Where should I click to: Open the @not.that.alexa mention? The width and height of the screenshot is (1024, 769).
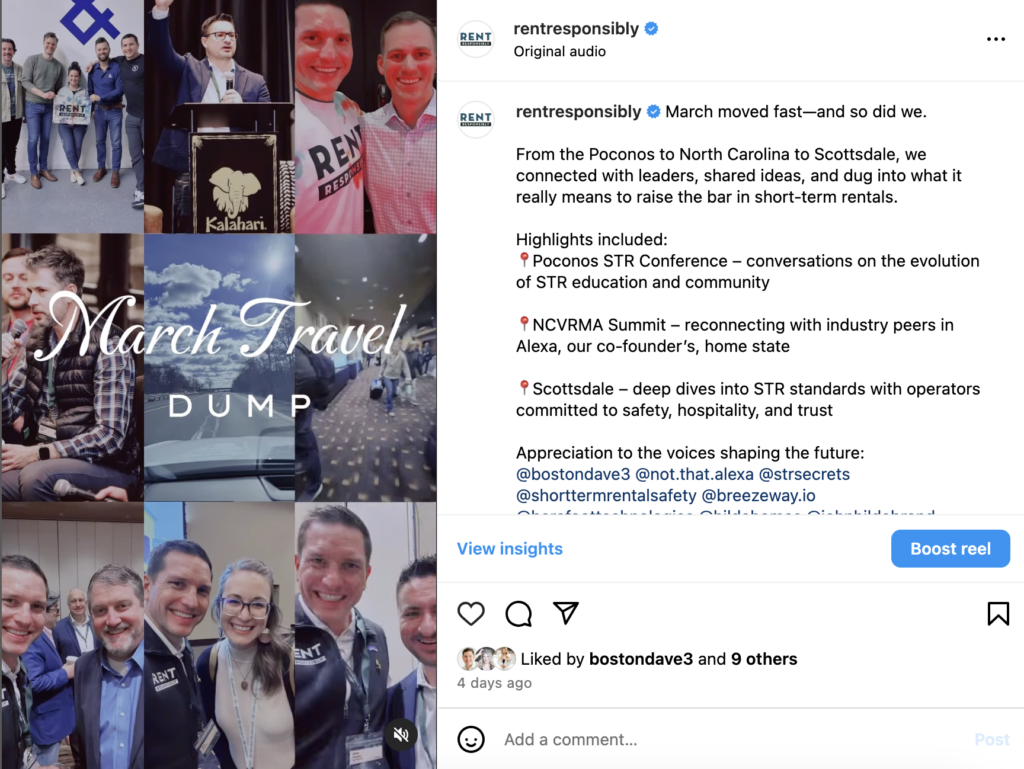694,474
